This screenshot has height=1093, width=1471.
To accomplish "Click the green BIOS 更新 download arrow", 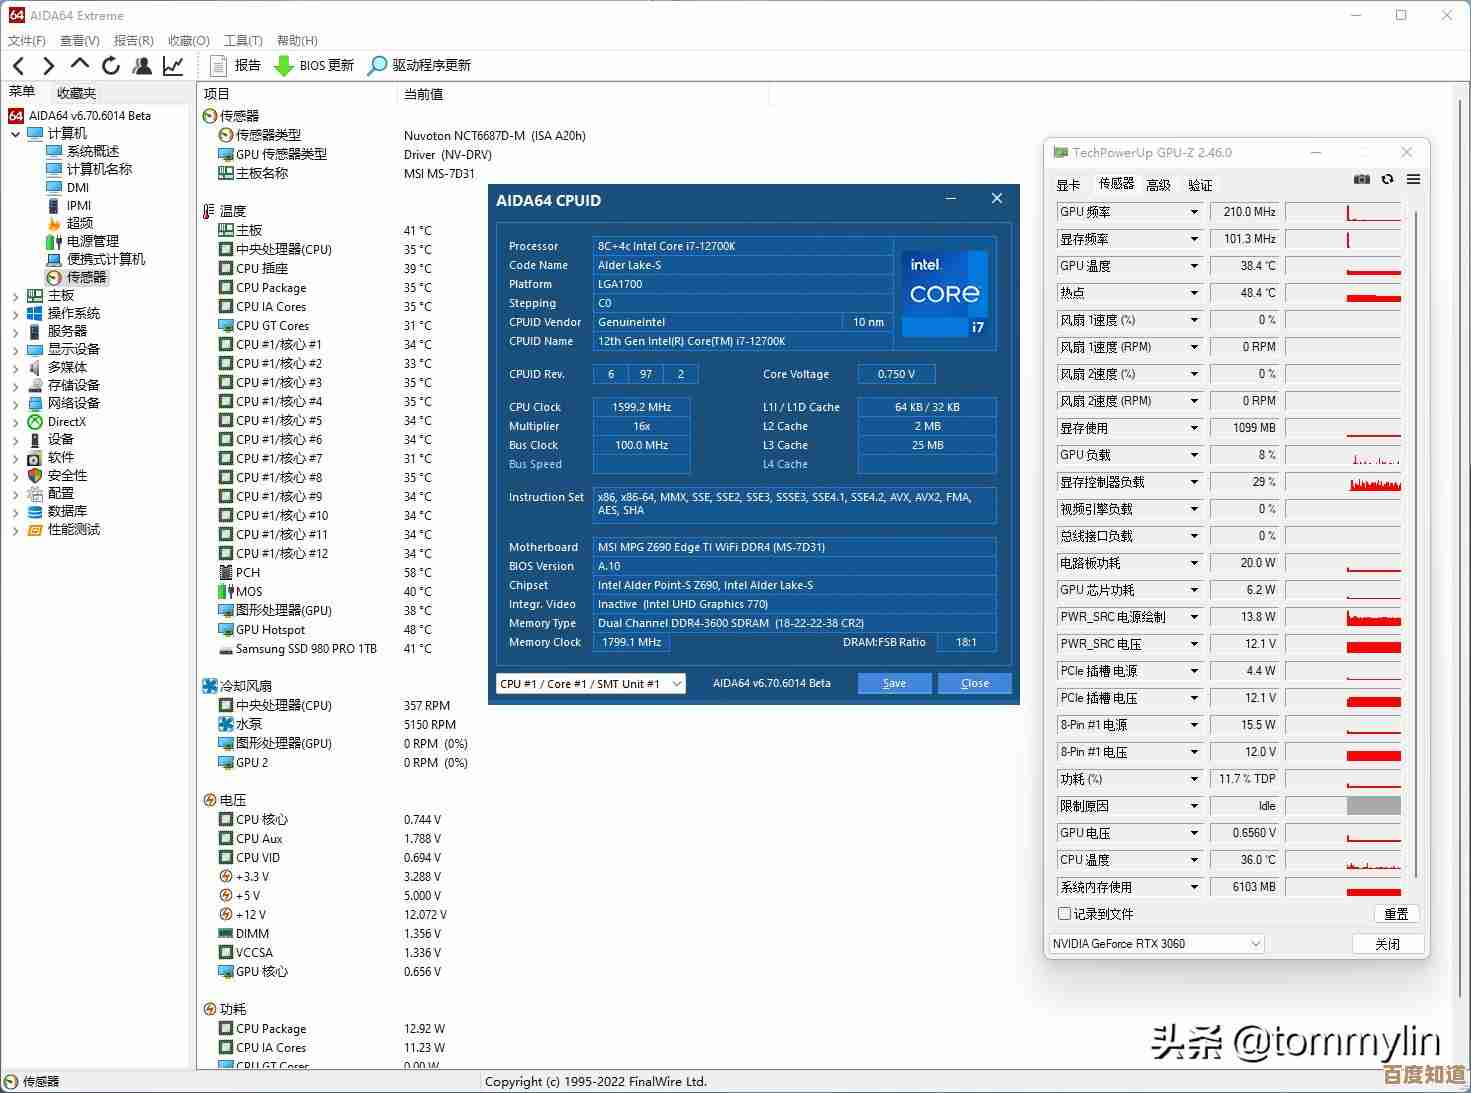I will click(284, 66).
